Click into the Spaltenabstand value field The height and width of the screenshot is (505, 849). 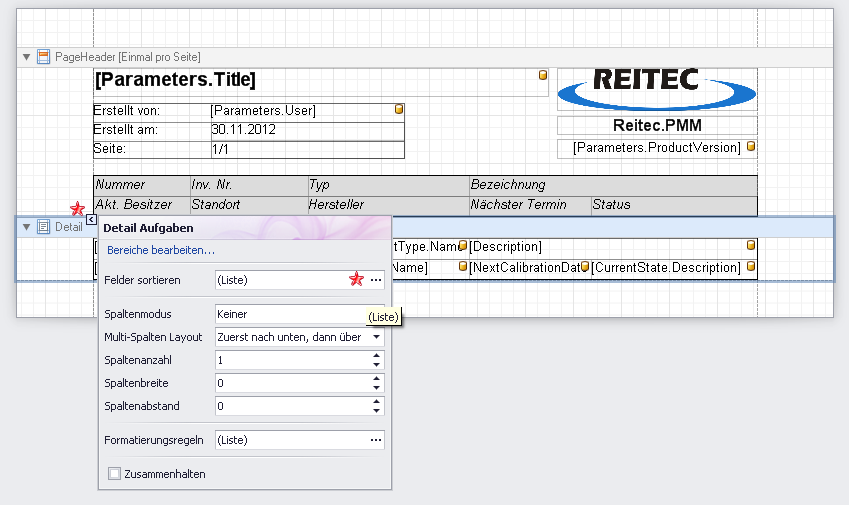coord(290,406)
